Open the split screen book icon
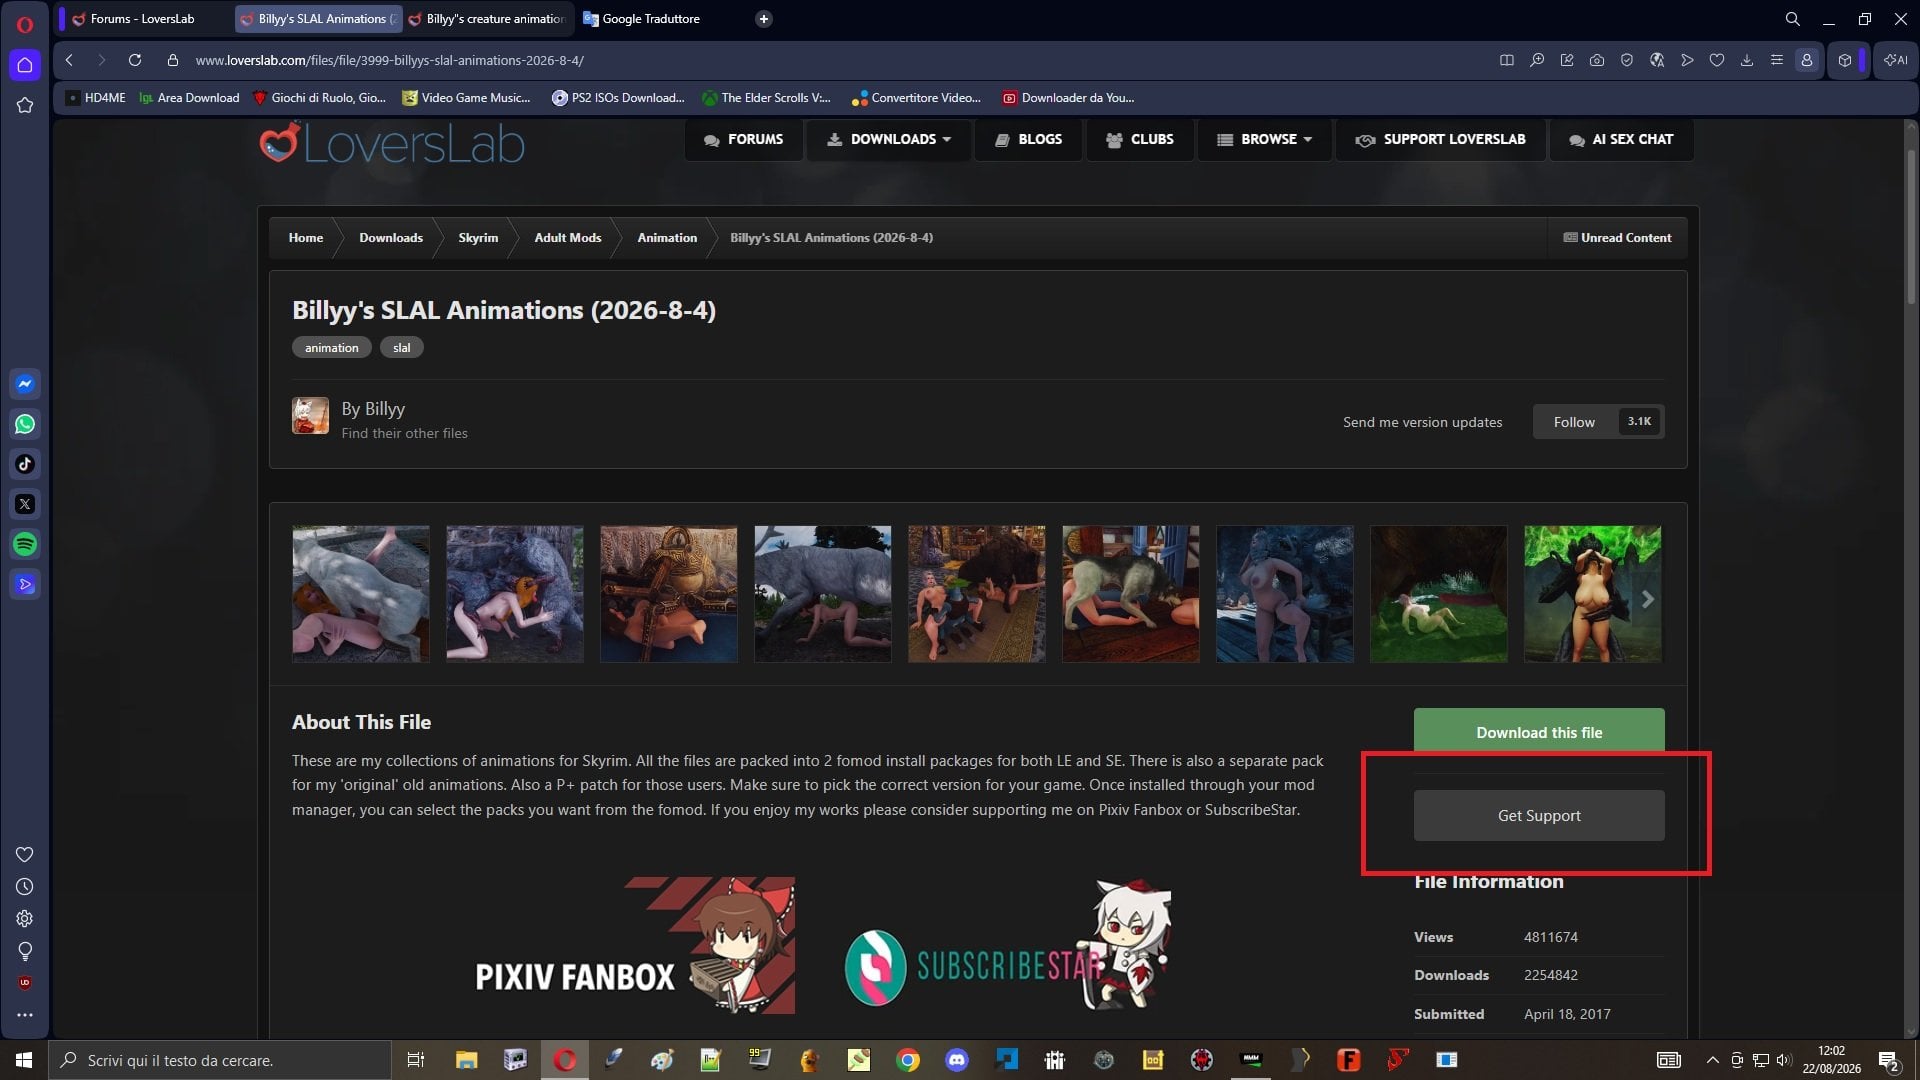The image size is (1920, 1080). (1507, 60)
